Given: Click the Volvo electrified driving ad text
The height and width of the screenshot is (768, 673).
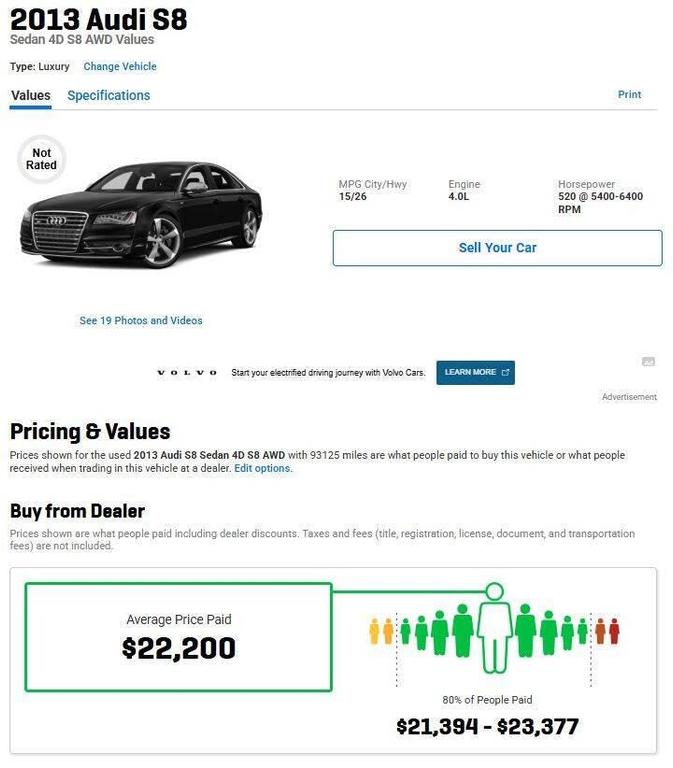Looking at the screenshot, I should click(328, 373).
